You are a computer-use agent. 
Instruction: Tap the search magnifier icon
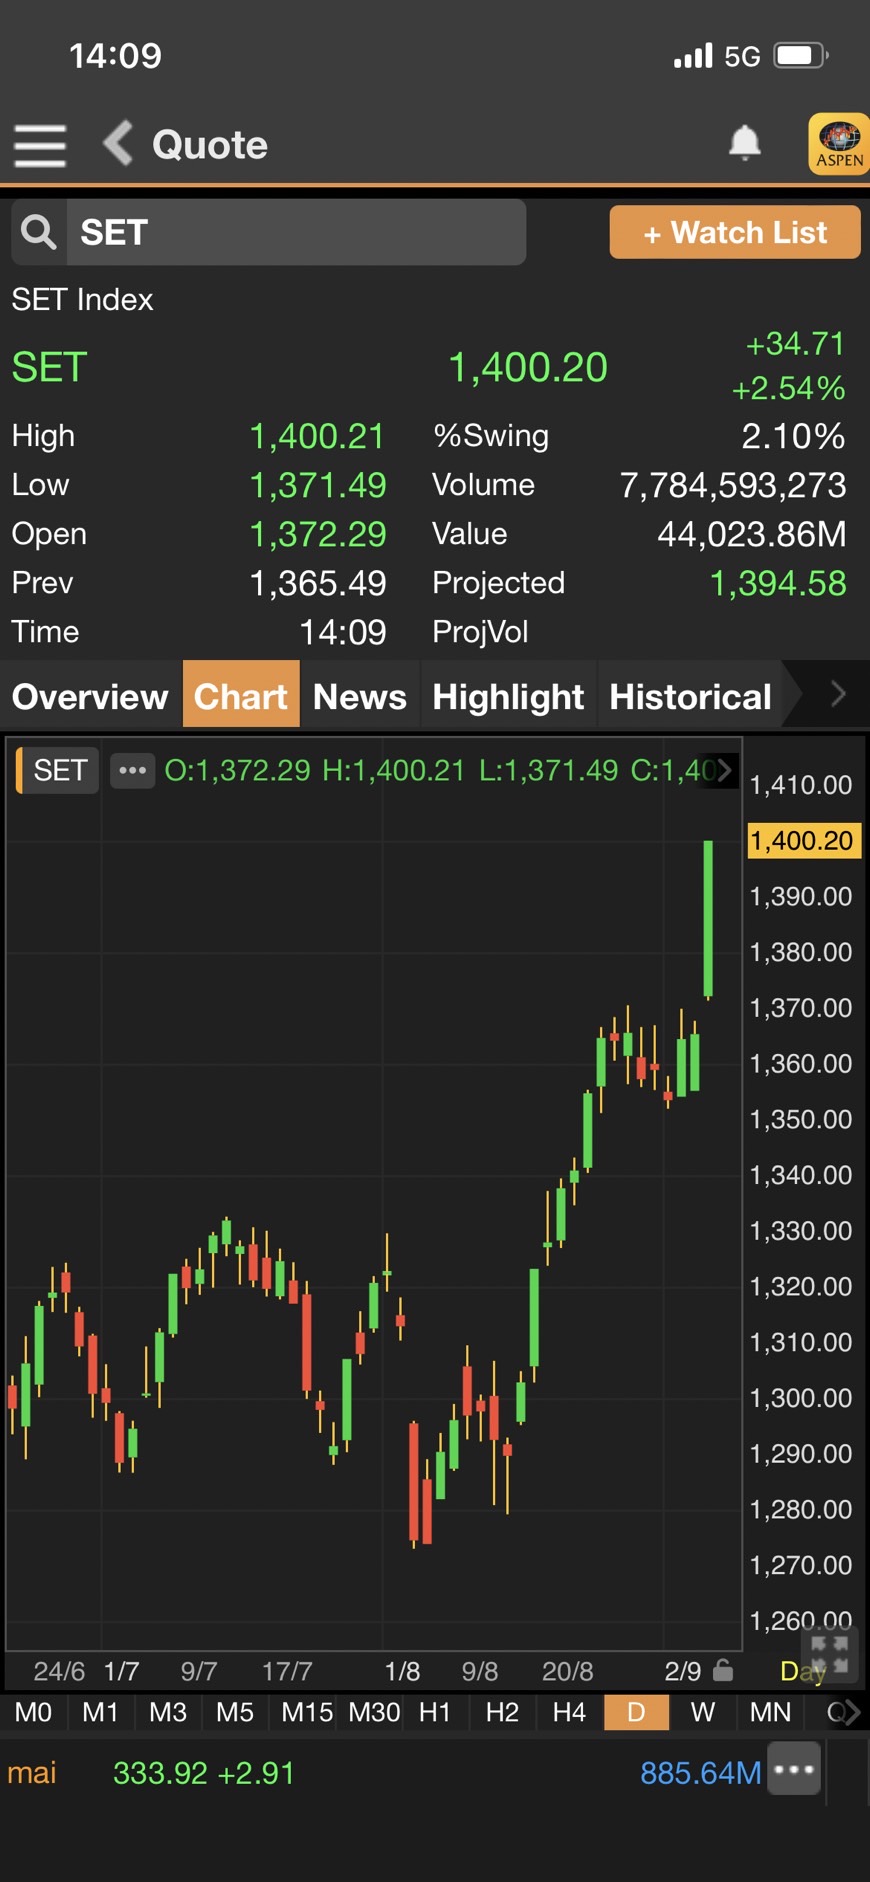pyautogui.click(x=39, y=232)
